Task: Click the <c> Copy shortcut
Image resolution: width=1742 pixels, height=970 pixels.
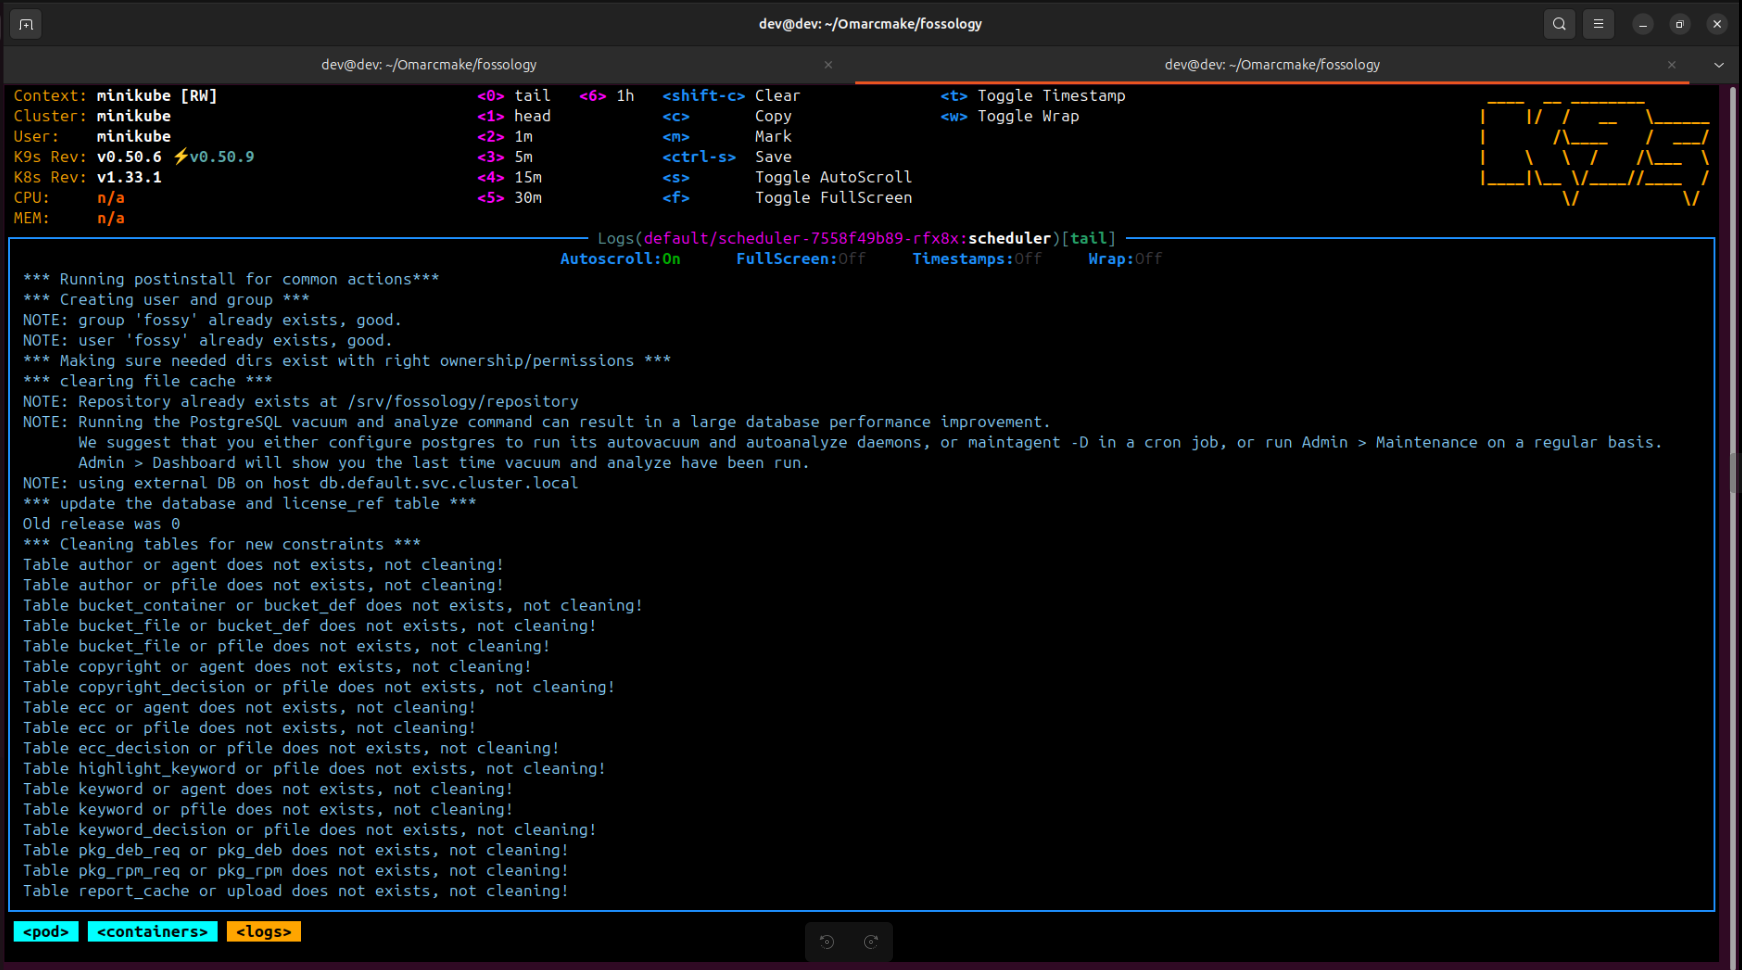Action: pos(727,116)
